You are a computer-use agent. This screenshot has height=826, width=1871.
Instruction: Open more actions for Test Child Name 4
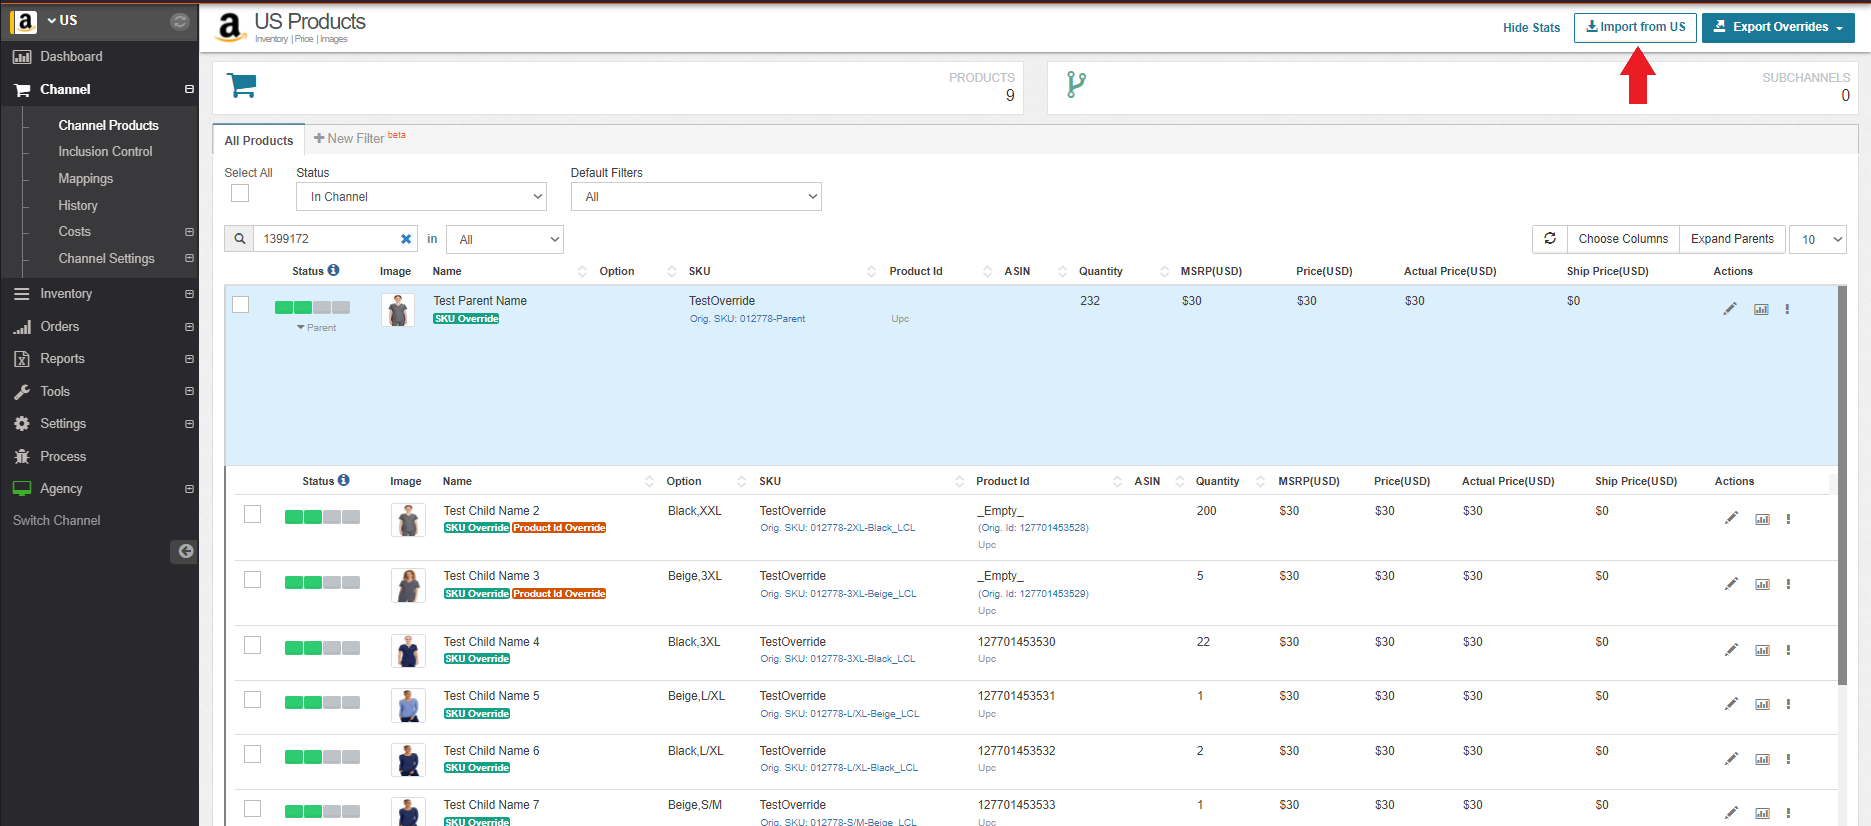[x=1788, y=650]
